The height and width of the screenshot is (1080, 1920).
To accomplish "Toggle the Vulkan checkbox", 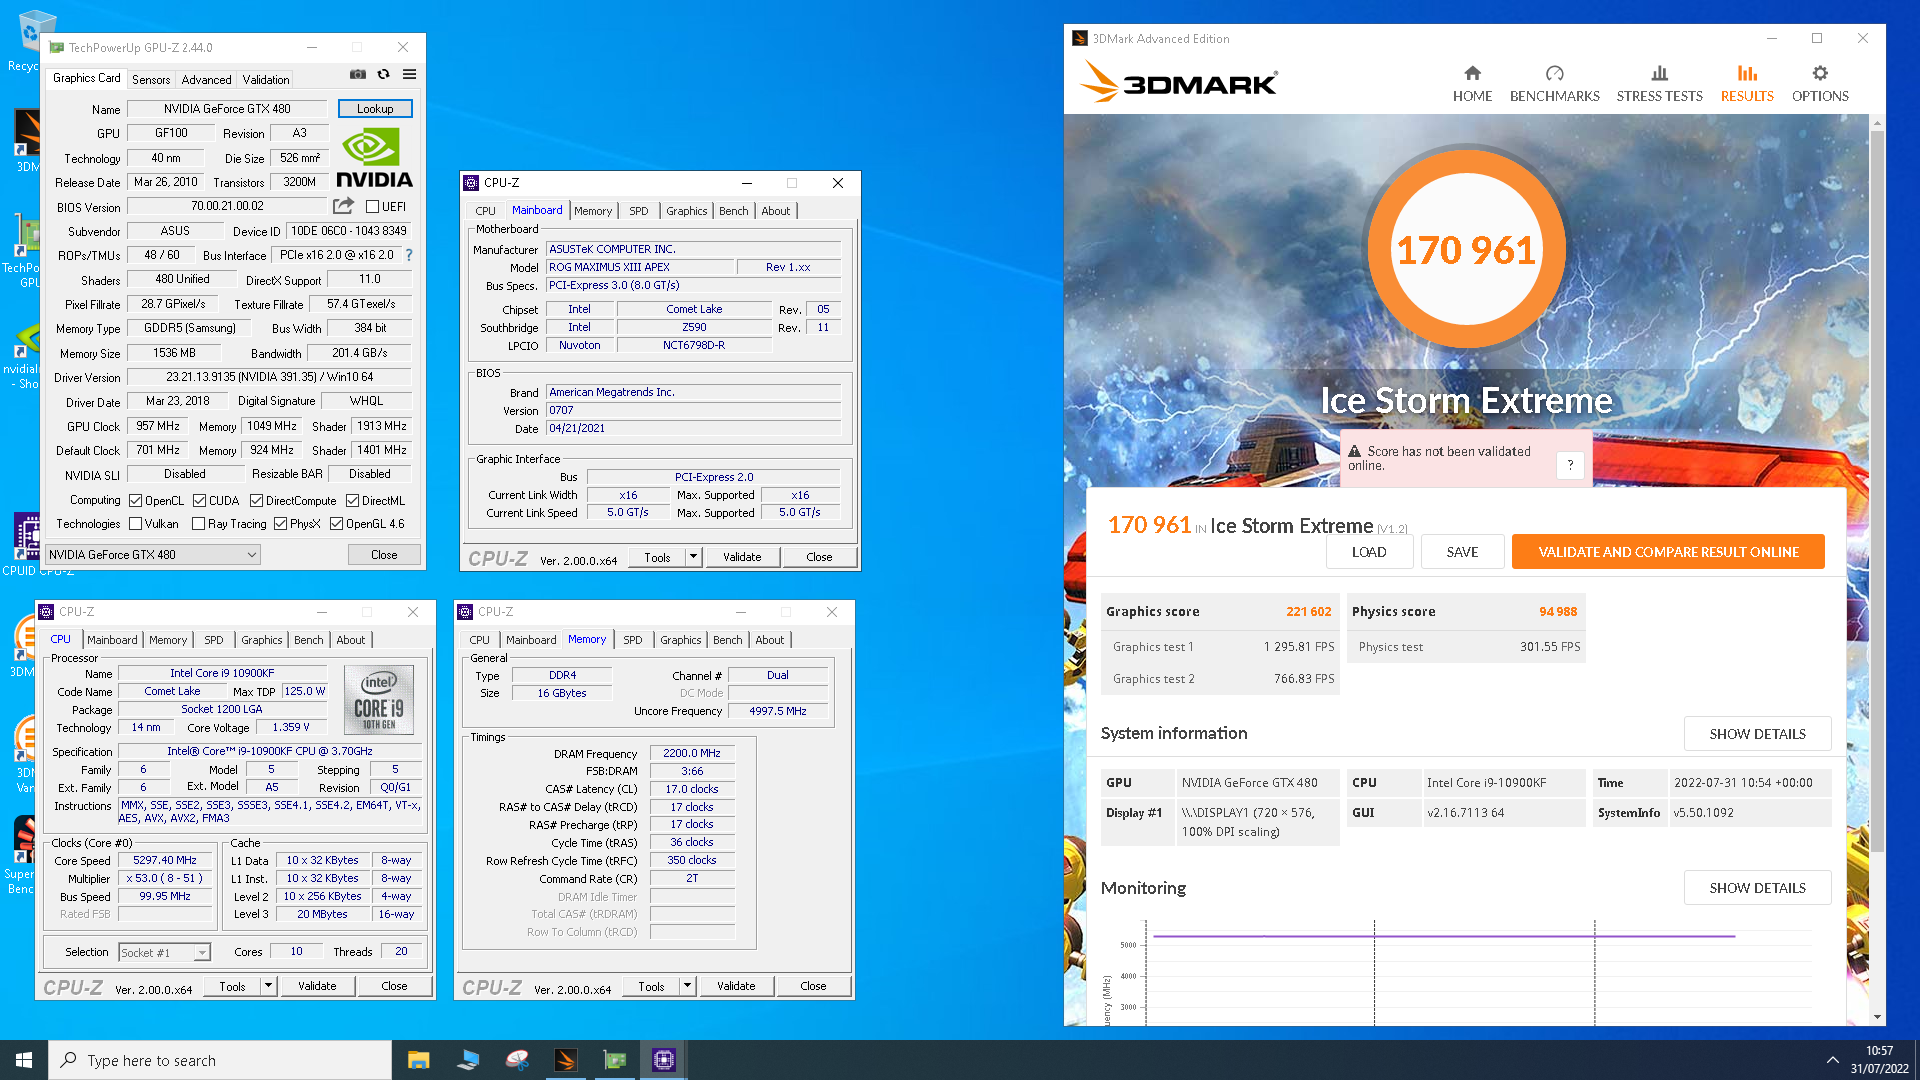I will pyautogui.click(x=135, y=524).
